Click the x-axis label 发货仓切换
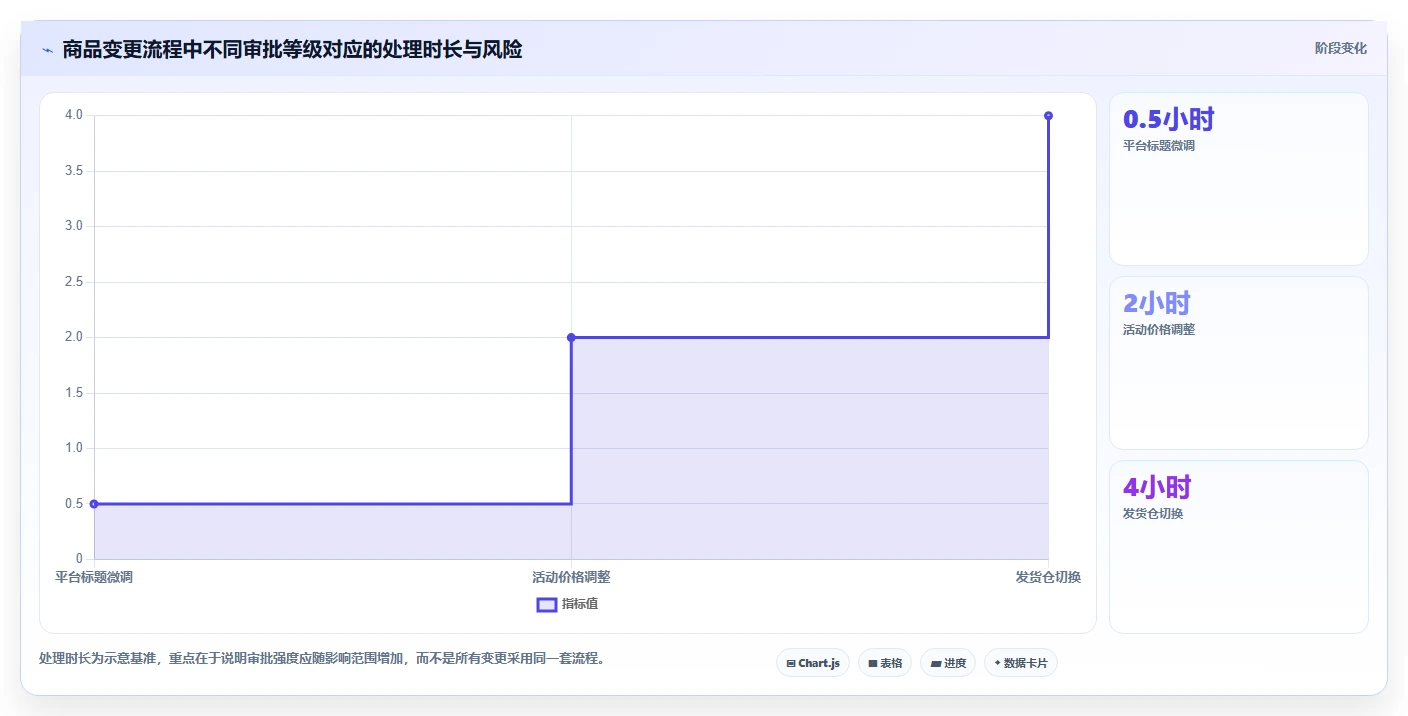Image resolution: width=1408 pixels, height=716 pixels. (x=1048, y=577)
